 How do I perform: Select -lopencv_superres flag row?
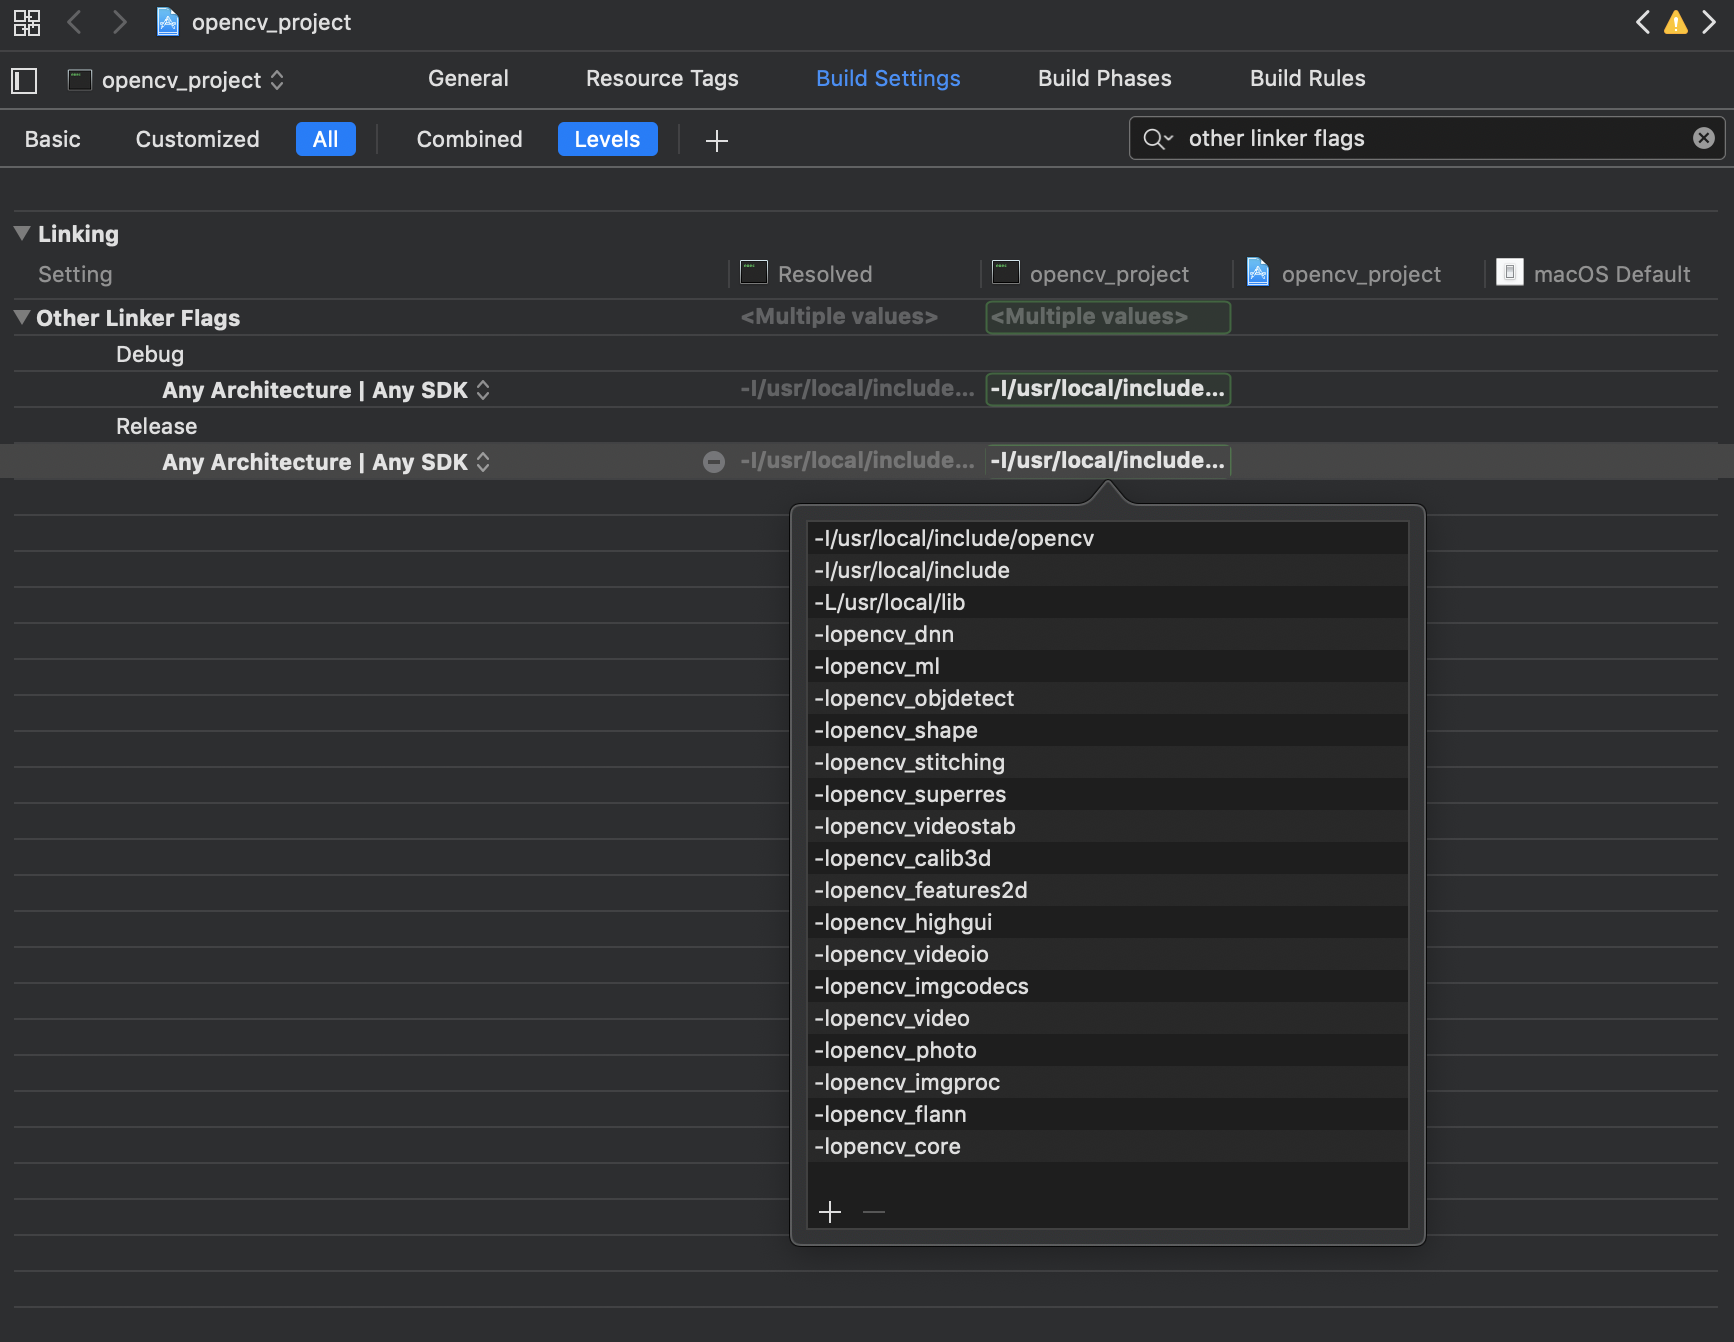1108,794
